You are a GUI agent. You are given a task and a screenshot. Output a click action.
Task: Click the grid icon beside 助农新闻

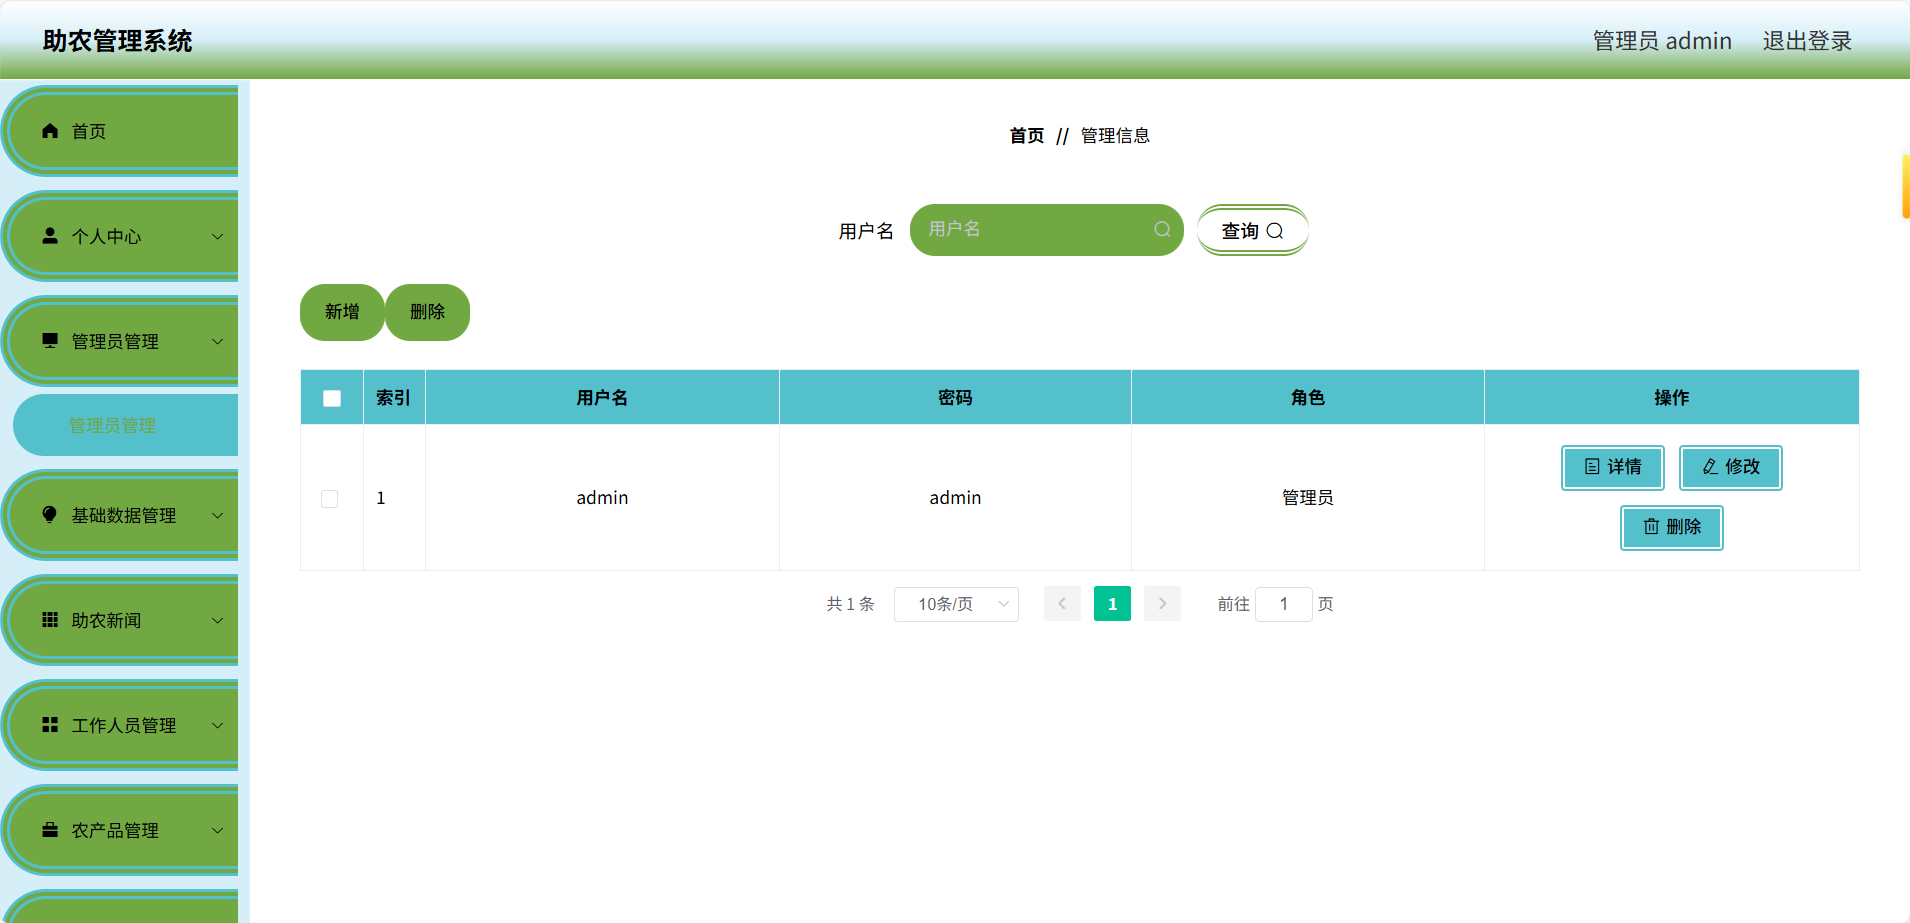pos(50,620)
